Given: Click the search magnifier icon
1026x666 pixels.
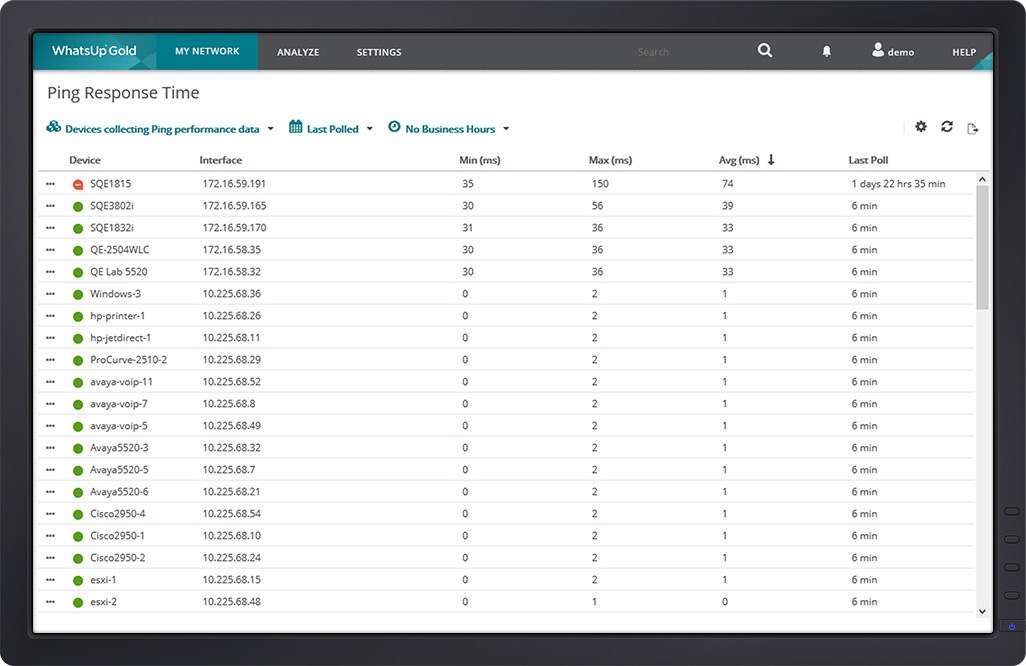Looking at the screenshot, I should click(765, 51).
